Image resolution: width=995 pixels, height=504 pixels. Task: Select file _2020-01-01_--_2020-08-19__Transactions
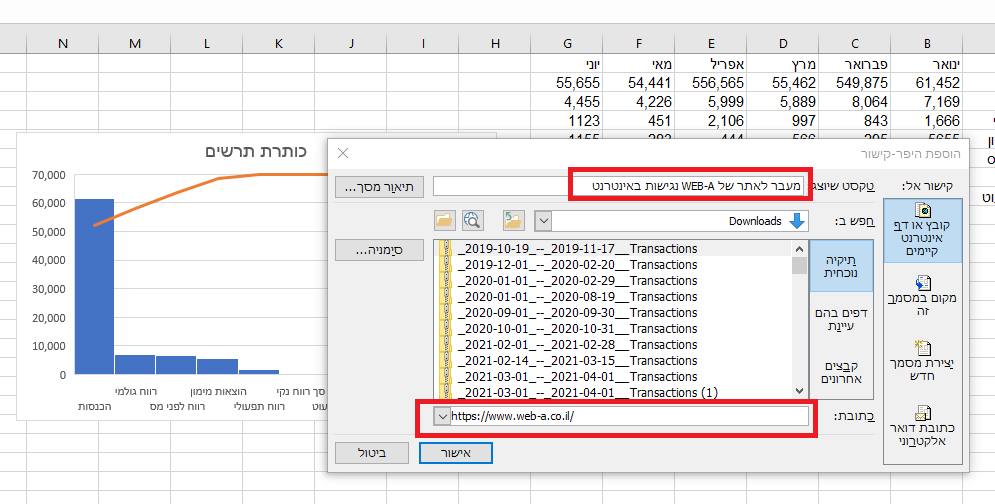pos(577,296)
